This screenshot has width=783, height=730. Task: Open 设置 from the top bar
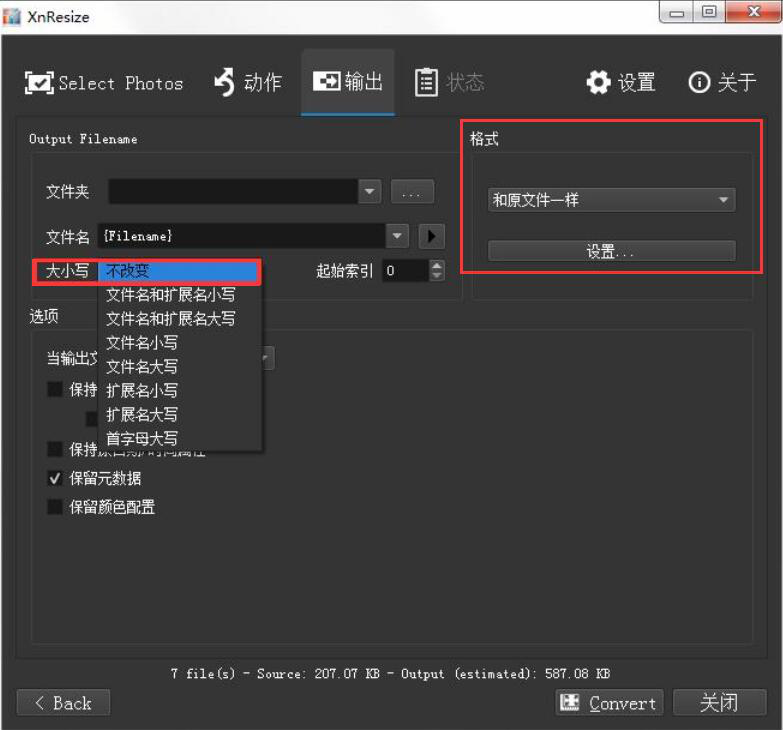621,82
